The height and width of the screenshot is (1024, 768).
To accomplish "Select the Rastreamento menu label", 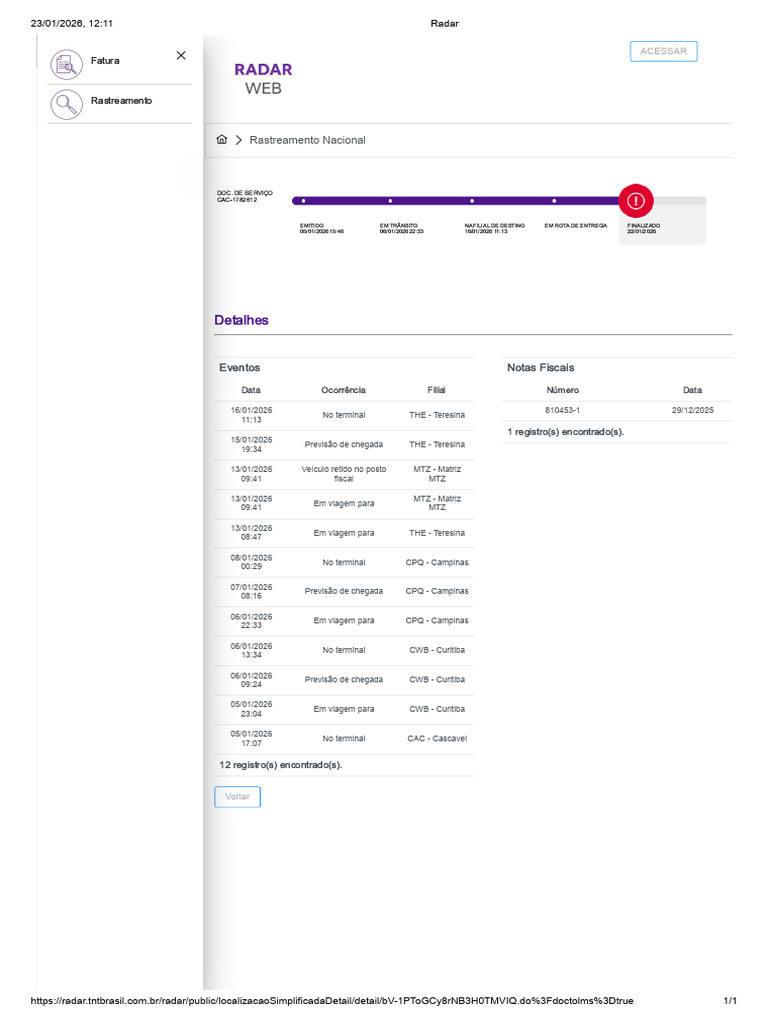I will [121, 101].
